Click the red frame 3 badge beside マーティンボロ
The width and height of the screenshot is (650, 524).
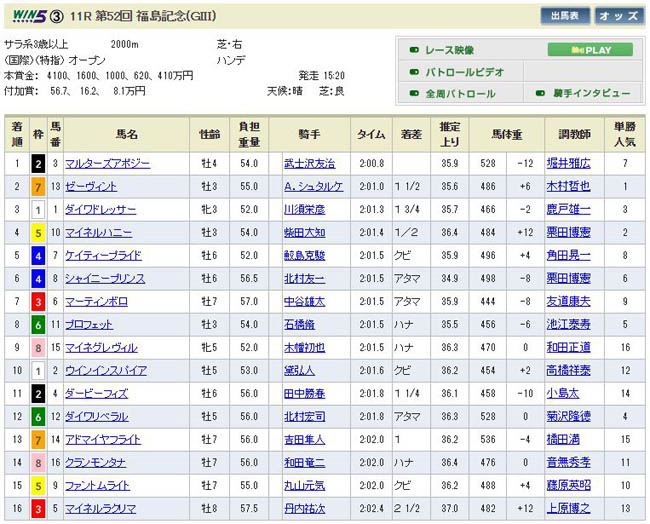pos(38,301)
